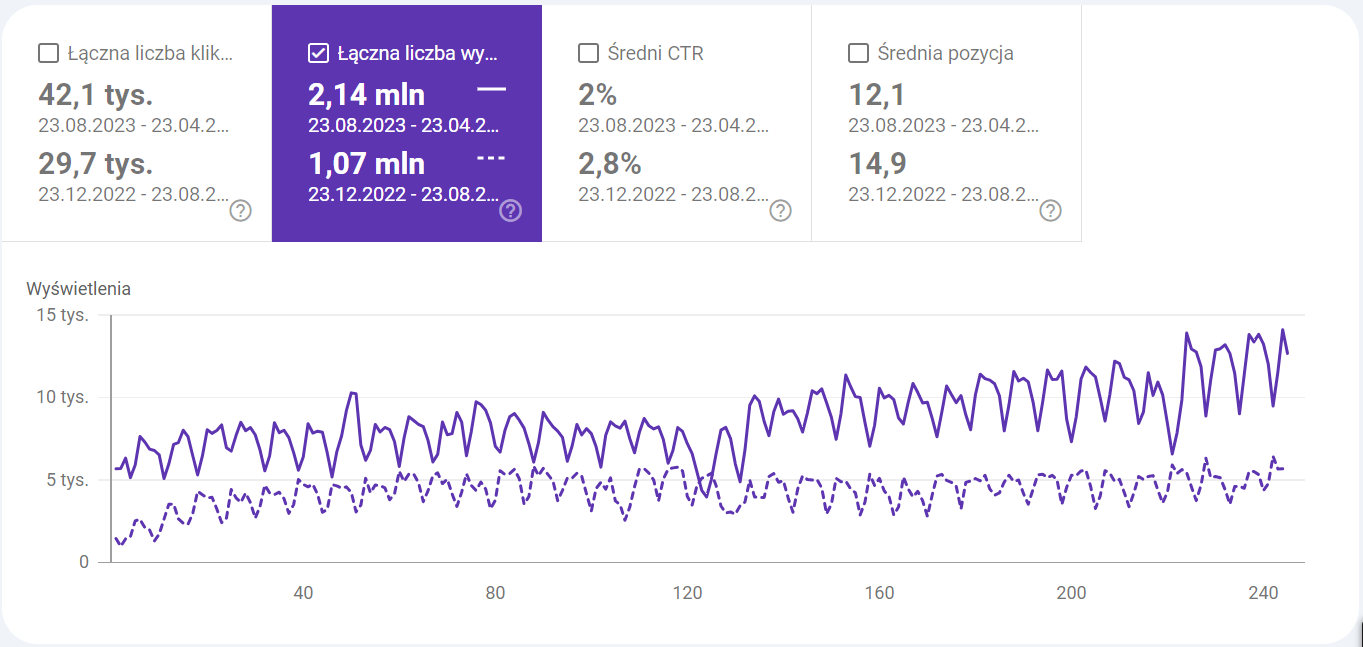Click the 120 label on the x-axis
The width and height of the screenshot is (1363, 647).
pyautogui.click(x=687, y=593)
